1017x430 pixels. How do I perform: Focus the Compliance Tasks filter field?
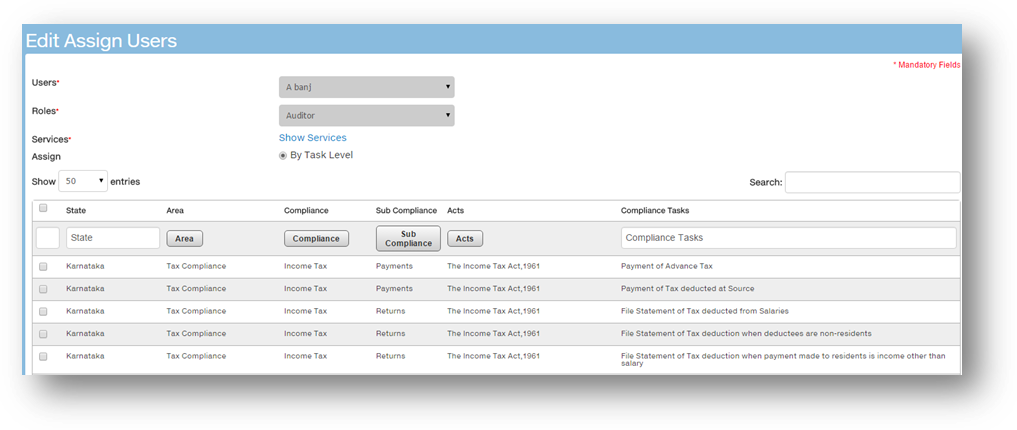click(788, 238)
